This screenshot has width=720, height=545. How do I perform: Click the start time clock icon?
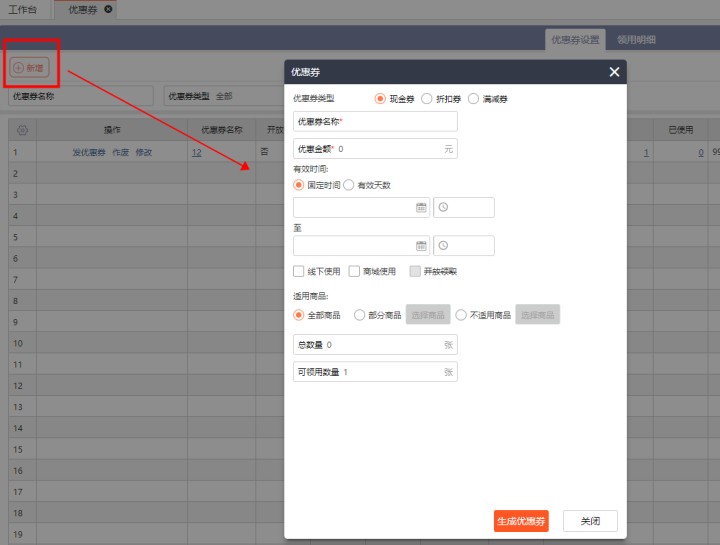pos(443,207)
